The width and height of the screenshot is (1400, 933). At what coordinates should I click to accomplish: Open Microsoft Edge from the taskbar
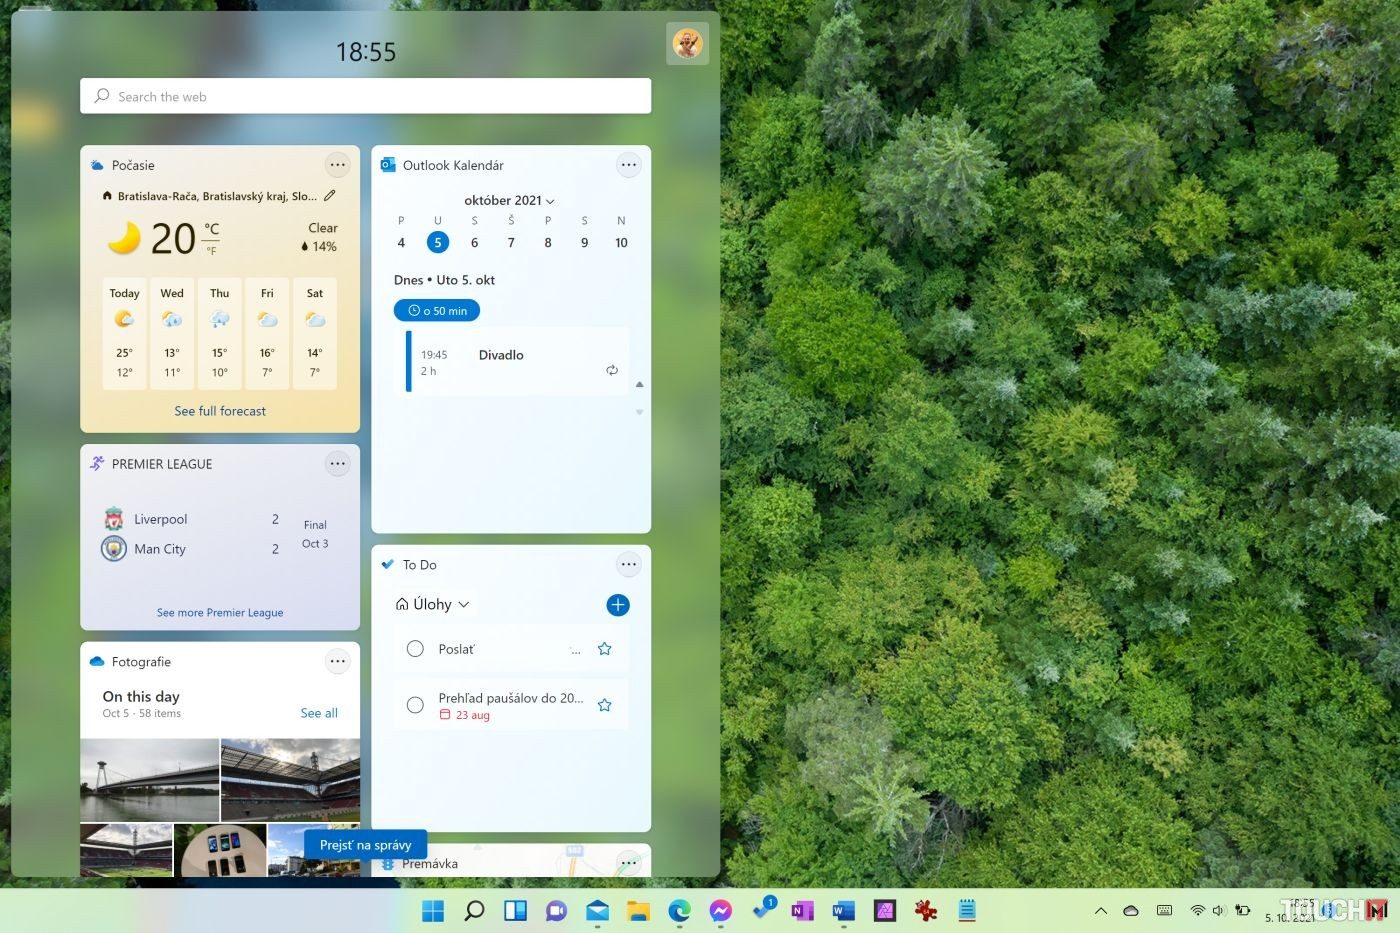coord(680,911)
